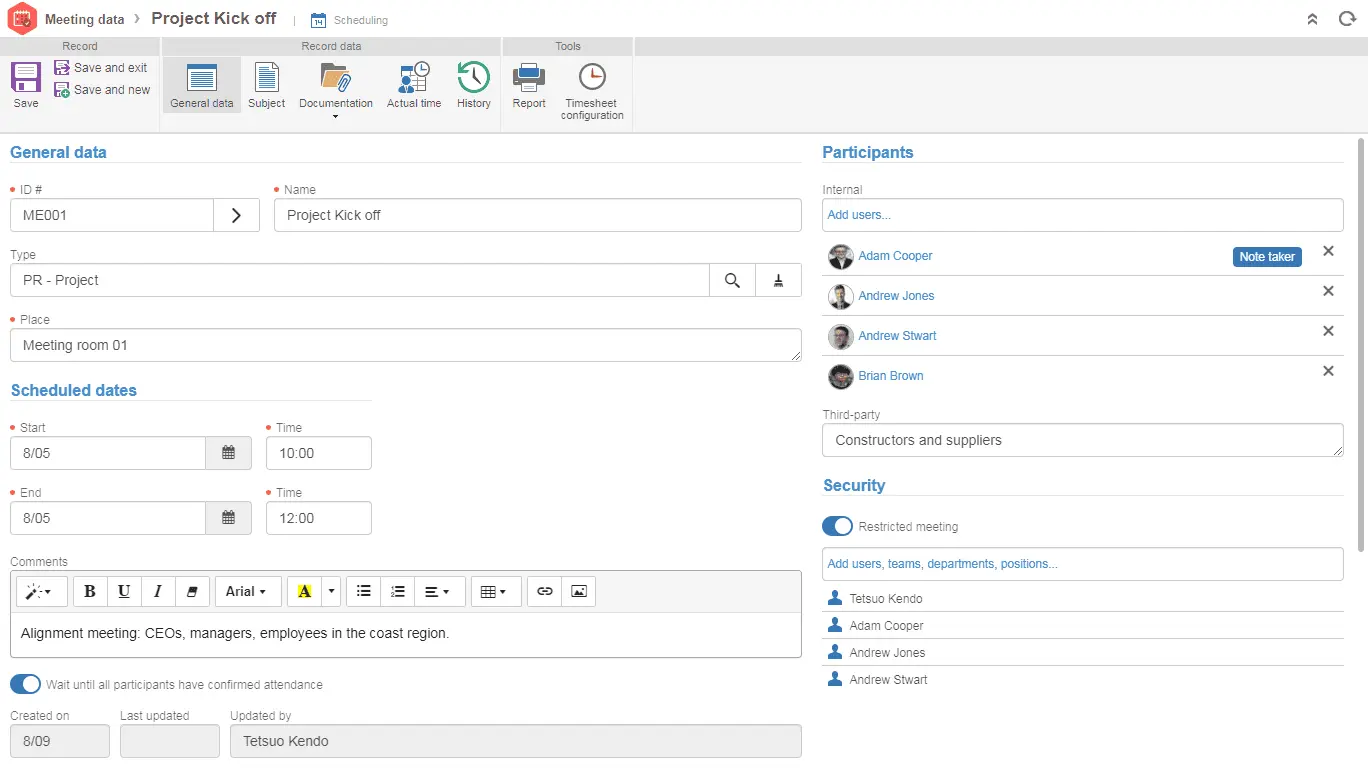Click Save and exit

(x=102, y=67)
